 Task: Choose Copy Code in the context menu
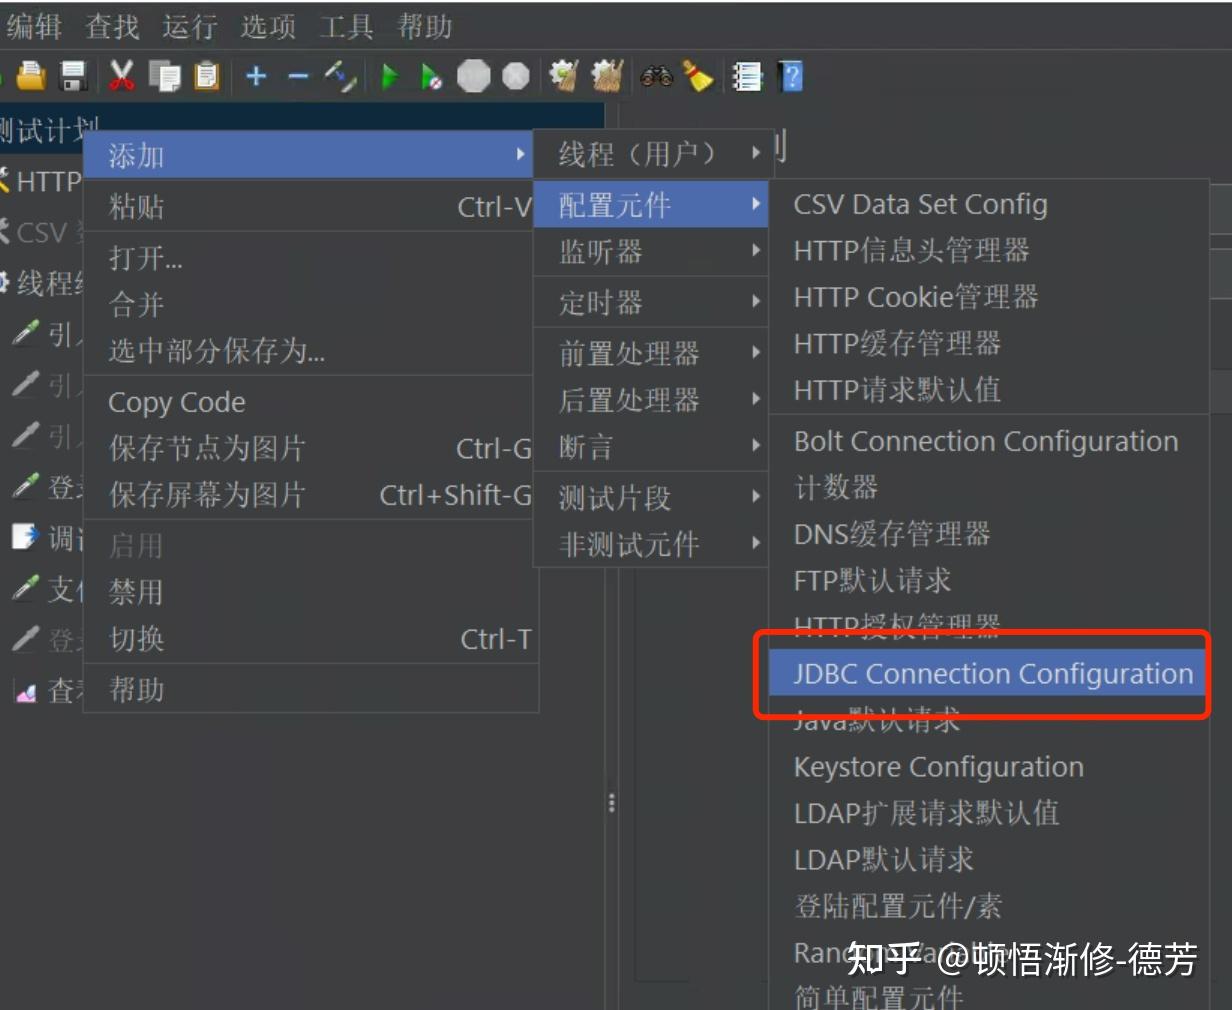click(309, 402)
